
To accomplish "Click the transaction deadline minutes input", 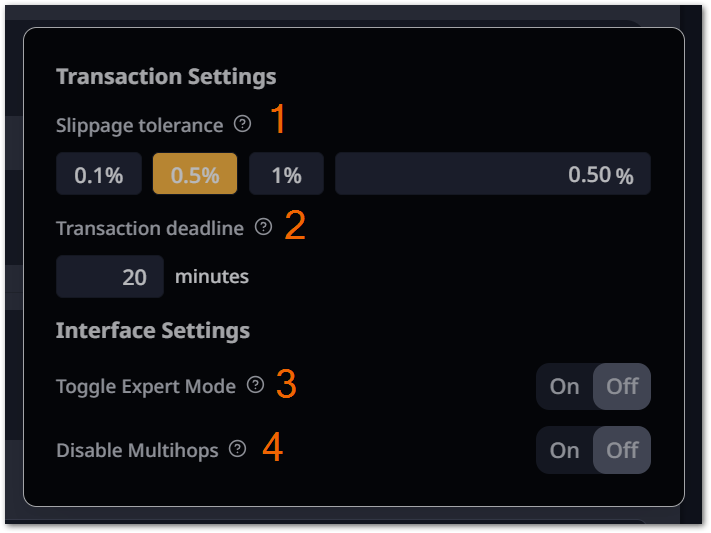I will pyautogui.click(x=110, y=277).
